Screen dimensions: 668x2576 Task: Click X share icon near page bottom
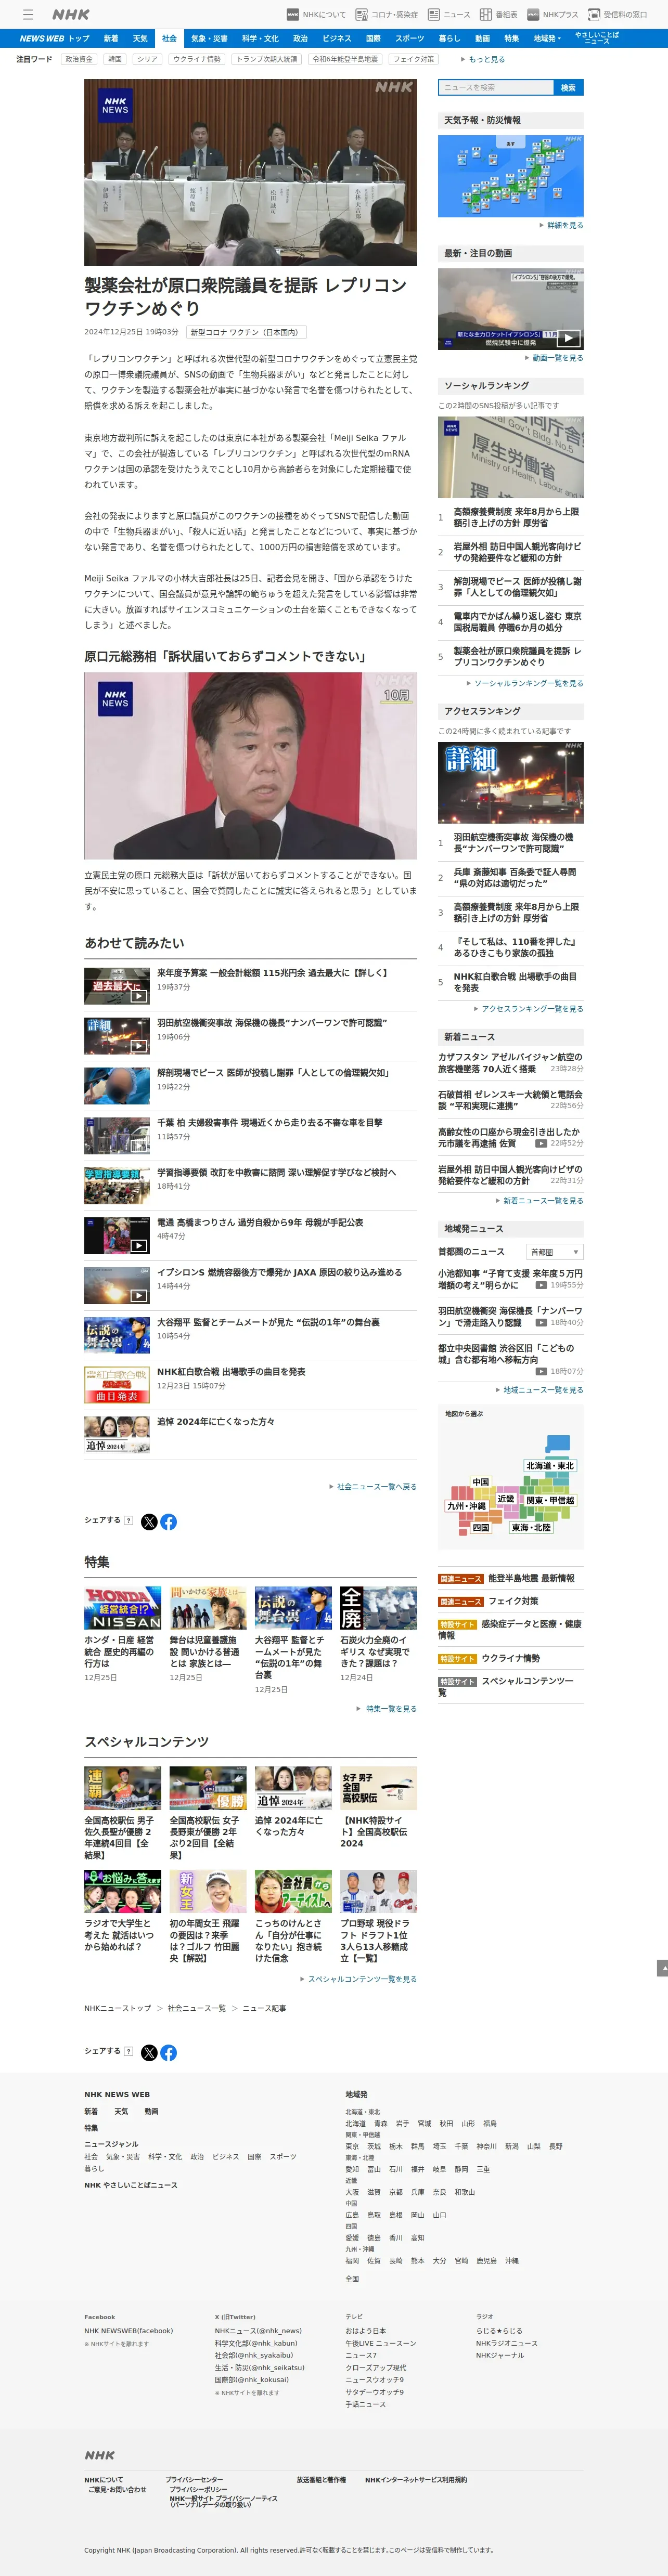point(149,2053)
